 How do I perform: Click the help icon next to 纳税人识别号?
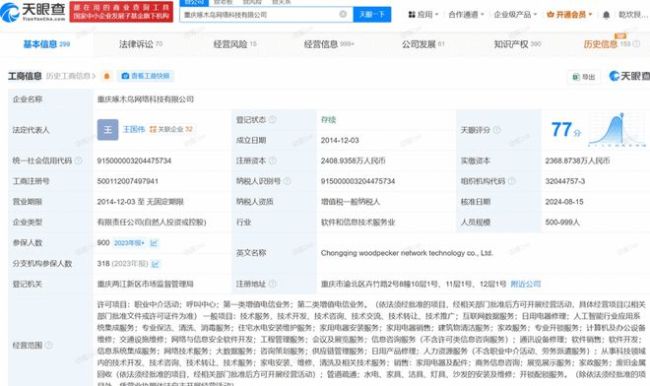click(287, 181)
